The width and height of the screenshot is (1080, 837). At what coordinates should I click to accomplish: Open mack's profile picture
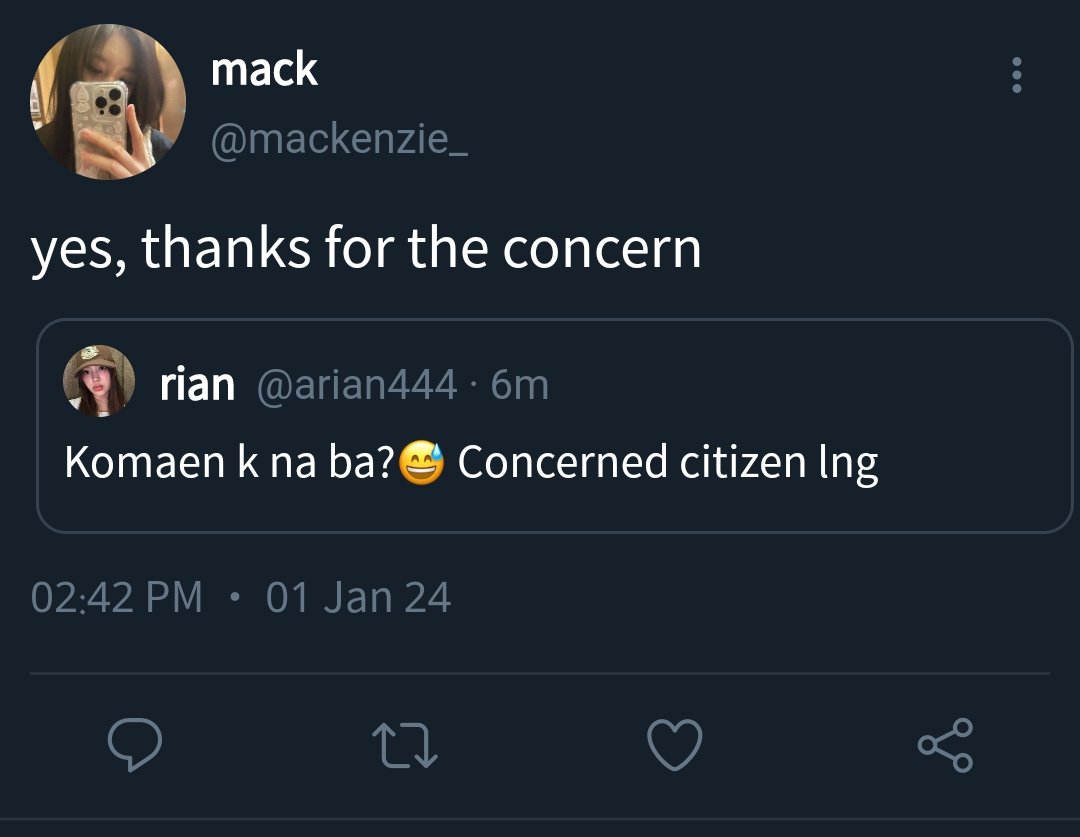point(107,102)
